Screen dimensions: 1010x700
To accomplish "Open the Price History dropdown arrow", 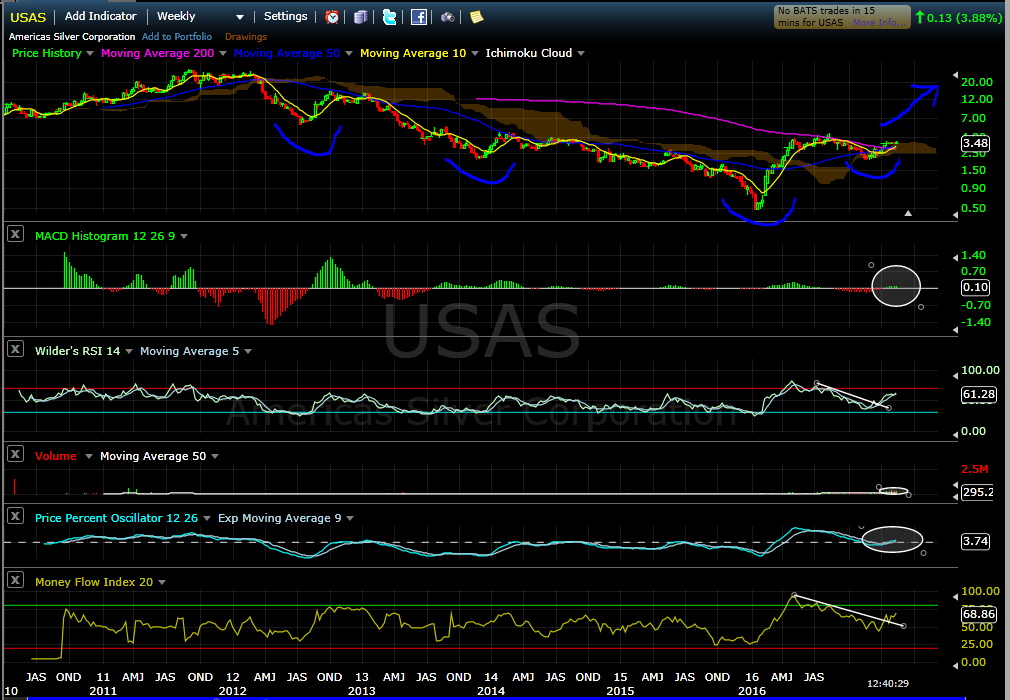I will click(x=91, y=53).
